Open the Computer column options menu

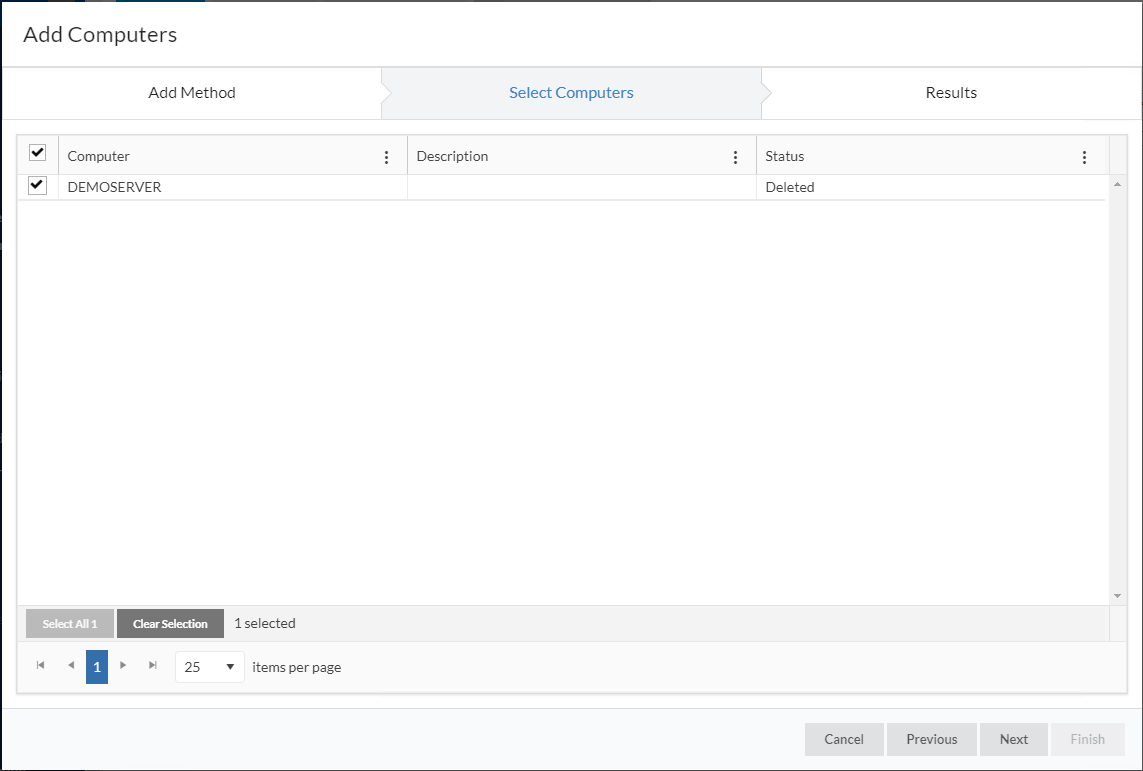386,157
